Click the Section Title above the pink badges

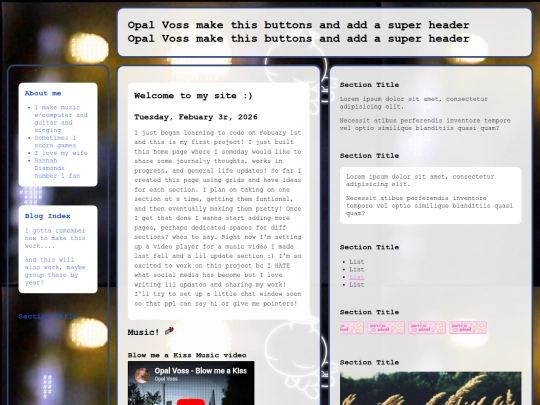[x=369, y=312]
